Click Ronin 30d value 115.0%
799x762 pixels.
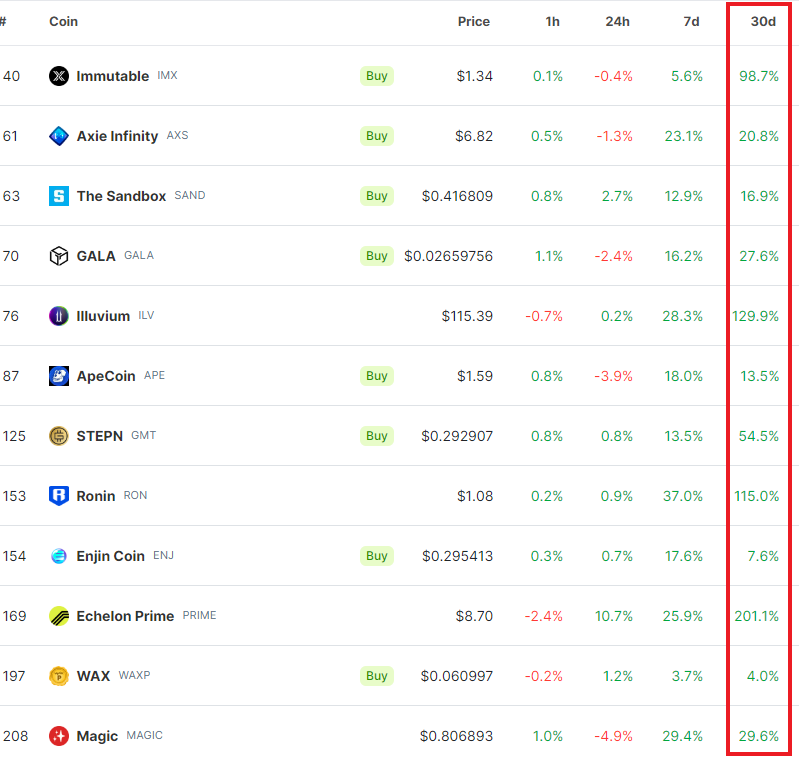coord(756,496)
